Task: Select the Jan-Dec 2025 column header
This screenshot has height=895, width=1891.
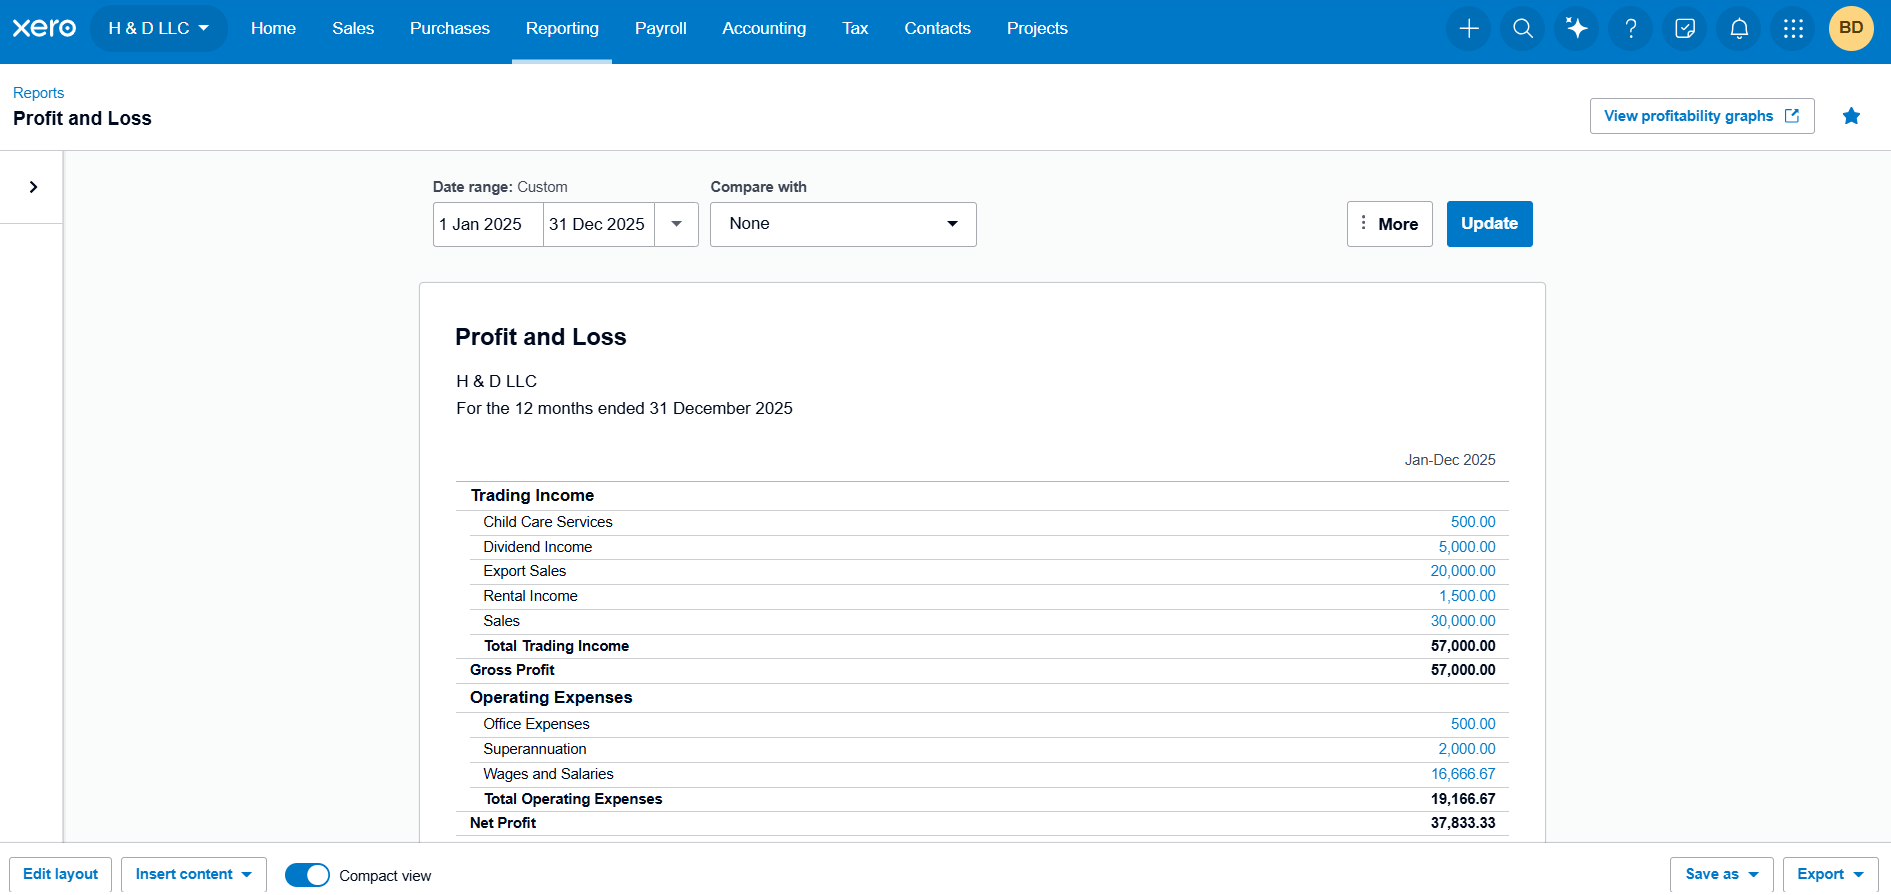Action: pyautogui.click(x=1450, y=460)
